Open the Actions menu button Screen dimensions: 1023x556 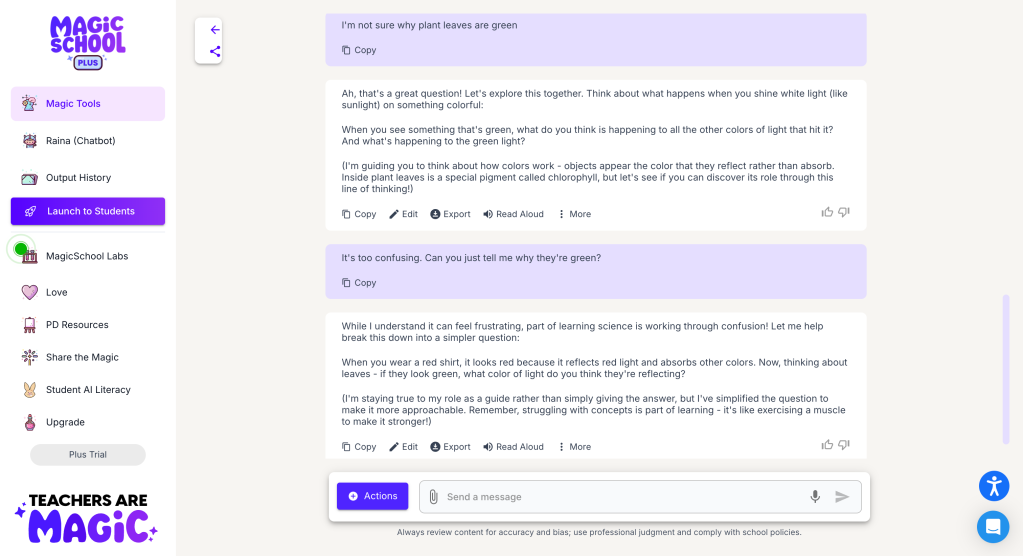tap(372, 496)
